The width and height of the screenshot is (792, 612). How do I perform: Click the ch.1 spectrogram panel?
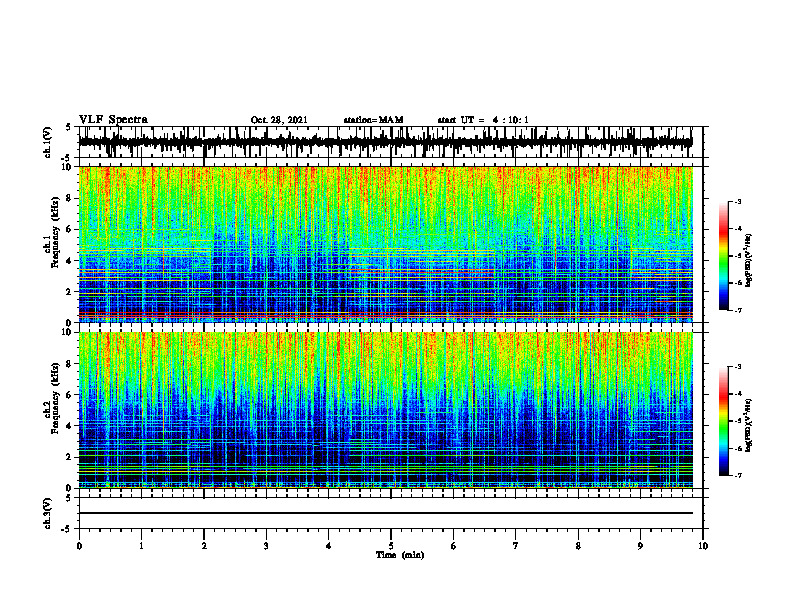pyautogui.click(x=385, y=244)
